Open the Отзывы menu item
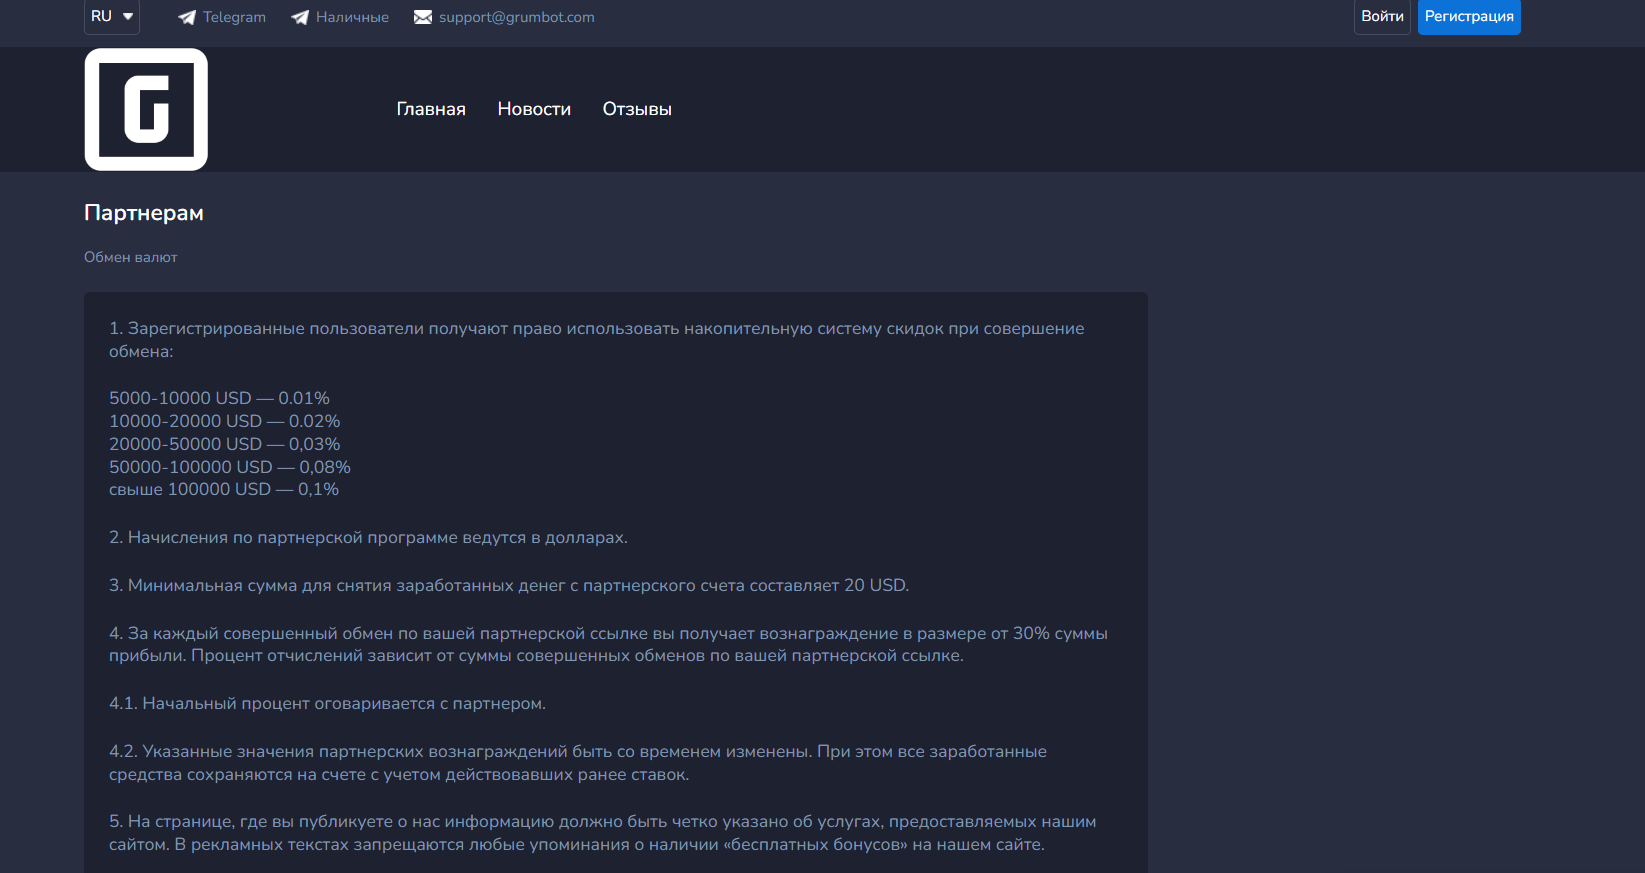Image resolution: width=1645 pixels, height=873 pixels. pyautogui.click(x=637, y=109)
